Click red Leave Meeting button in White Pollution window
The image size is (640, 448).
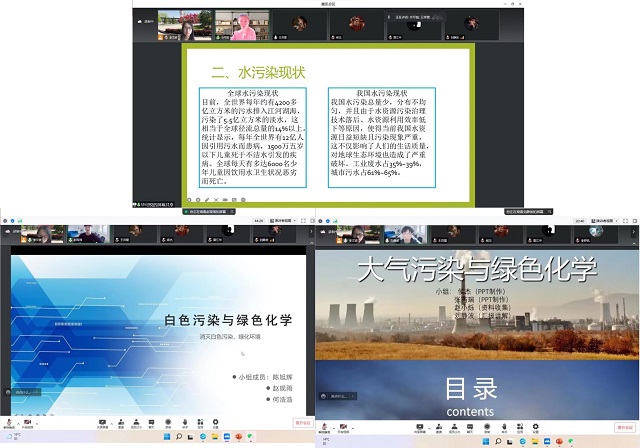point(303,423)
